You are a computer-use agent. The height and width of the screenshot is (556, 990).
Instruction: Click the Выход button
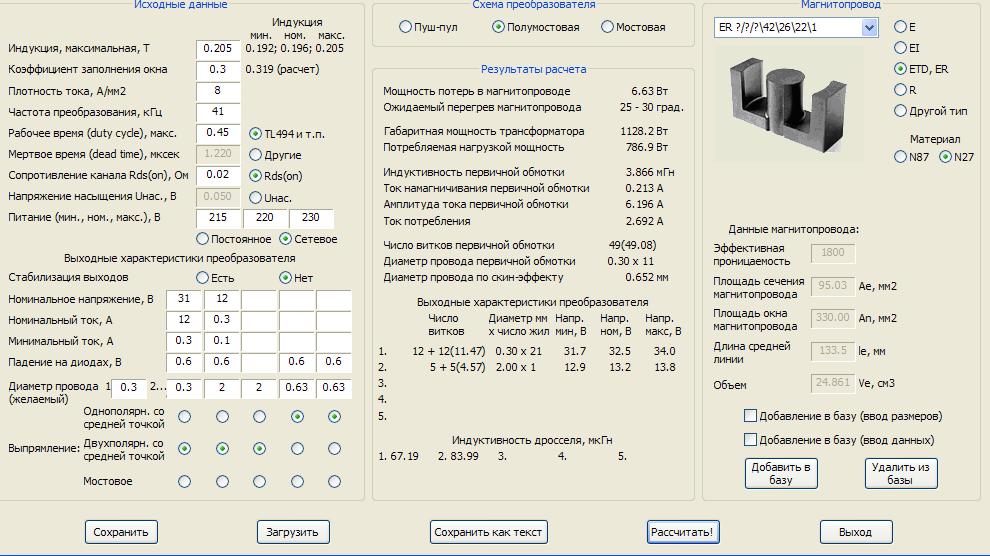point(856,532)
